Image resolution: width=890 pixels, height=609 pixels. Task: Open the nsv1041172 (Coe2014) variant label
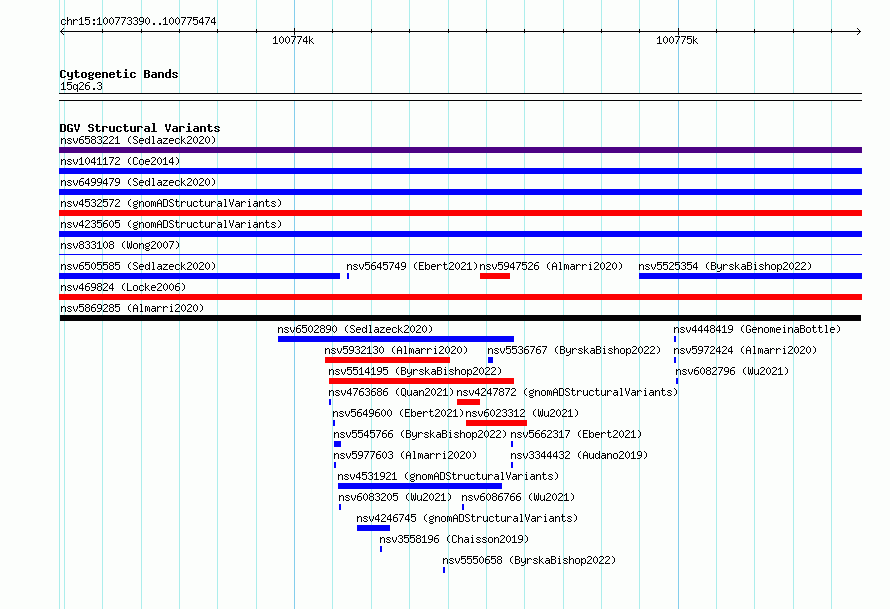[x=120, y=161]
